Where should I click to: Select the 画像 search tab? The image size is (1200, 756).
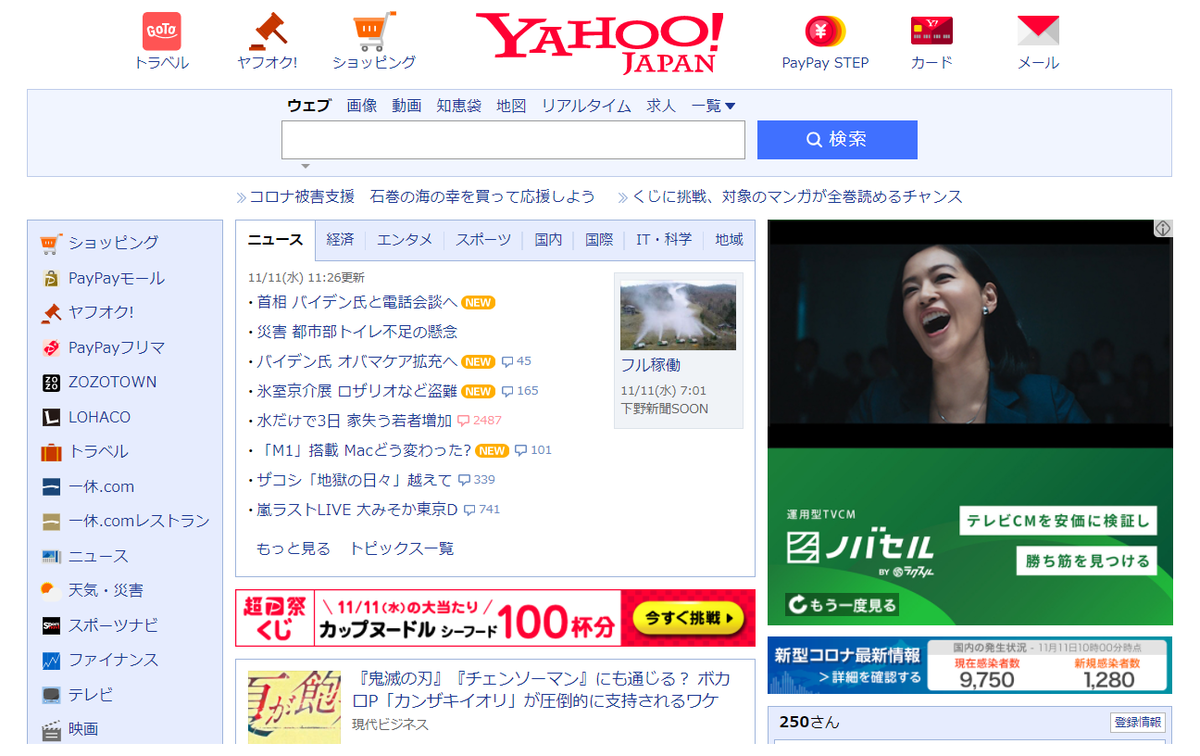(x=362, y=105)
